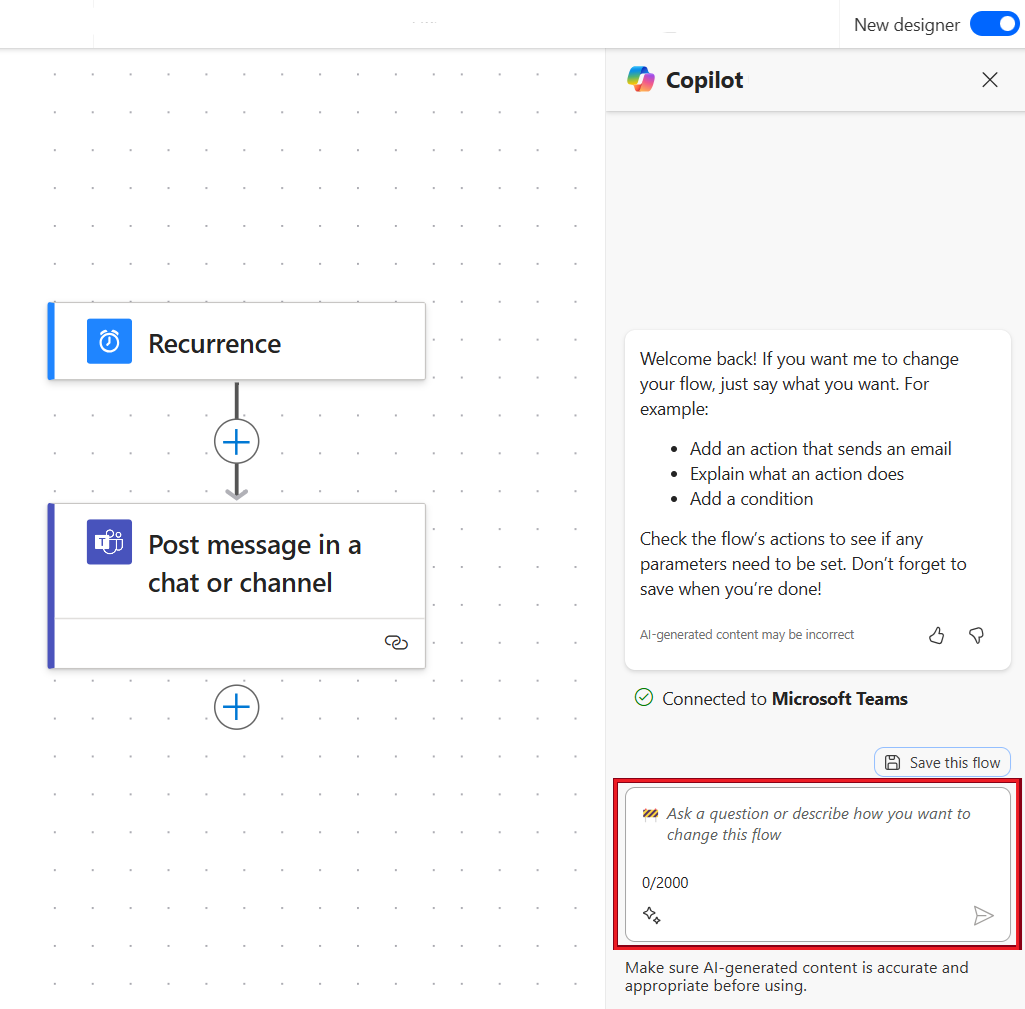
Task: Open the connection link icon on the Teams card
Action: [x=396, y=643]
